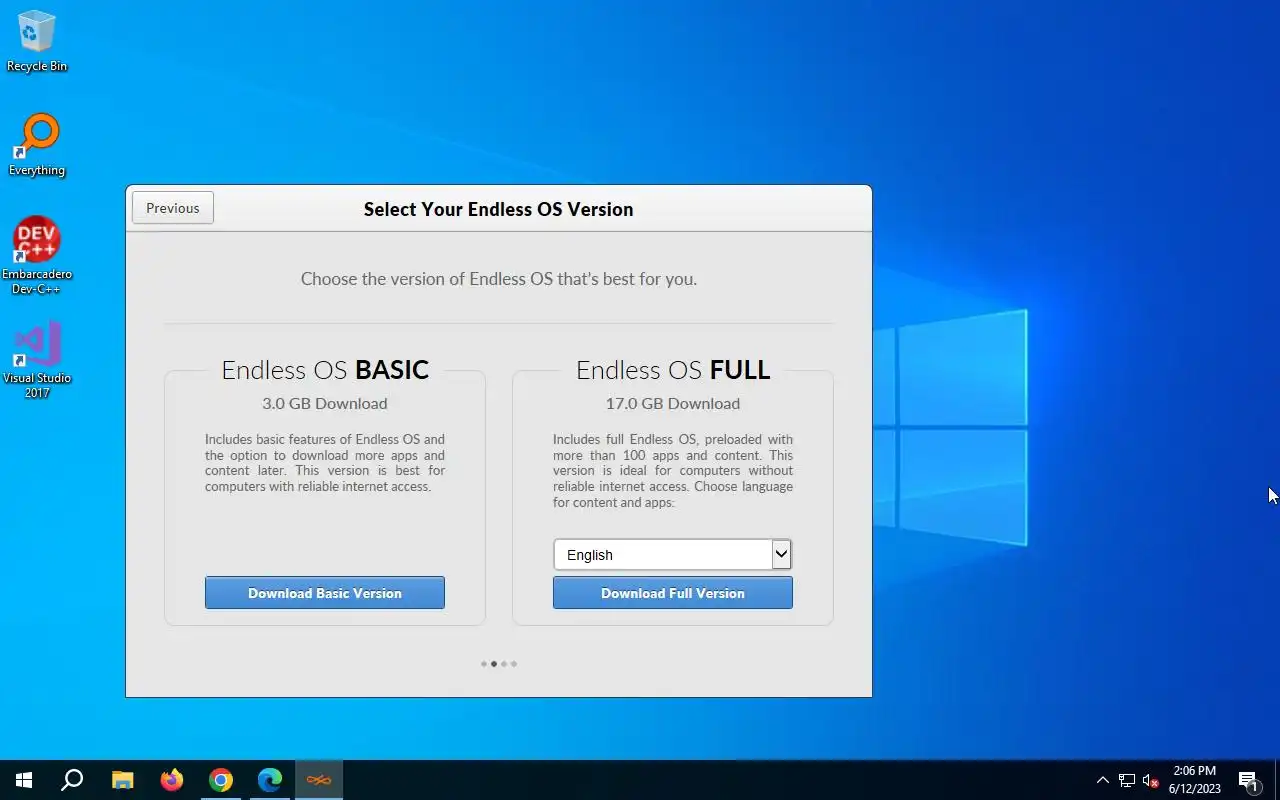Screen dimensions: 1280x800
Task: Open the notification center icon
Action: tap(1248, 780)
